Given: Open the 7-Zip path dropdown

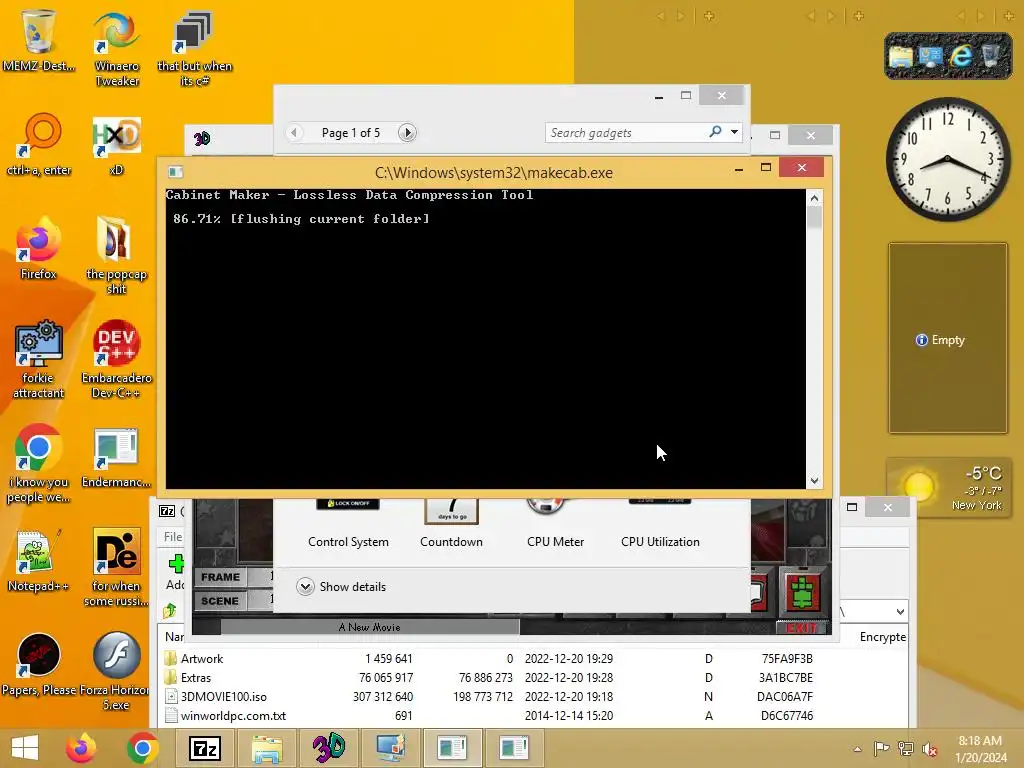Looking at the screenshot, I should pos(900,611).
